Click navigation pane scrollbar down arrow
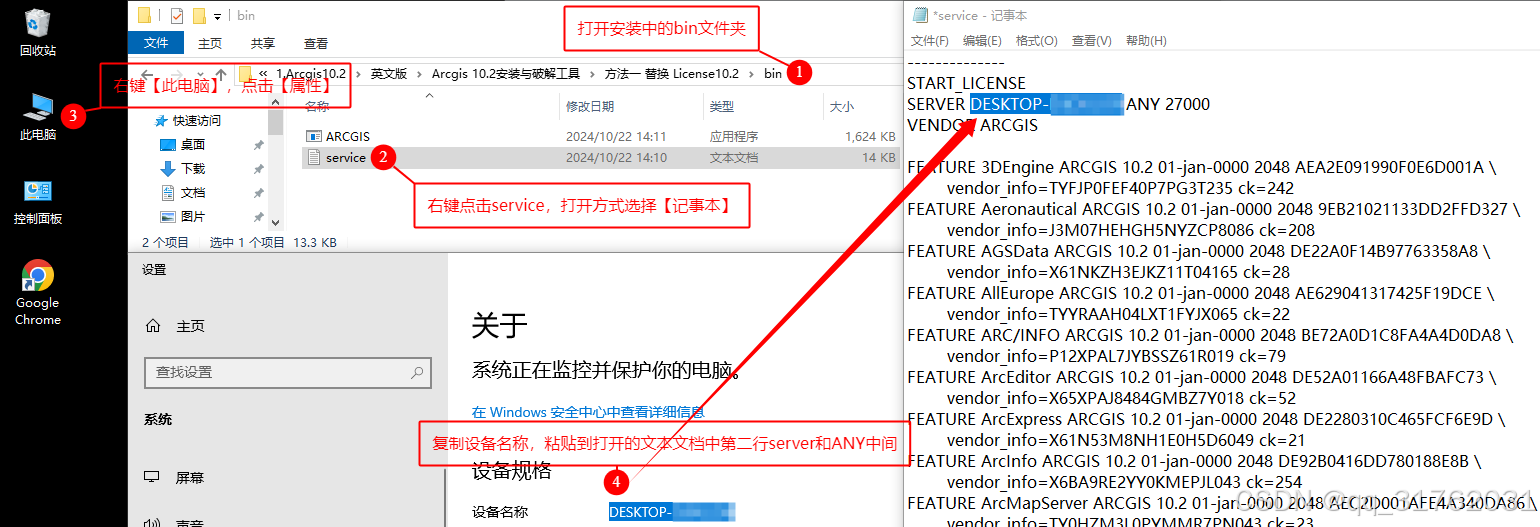This screenshot has width=1540, height=527. 276,222
